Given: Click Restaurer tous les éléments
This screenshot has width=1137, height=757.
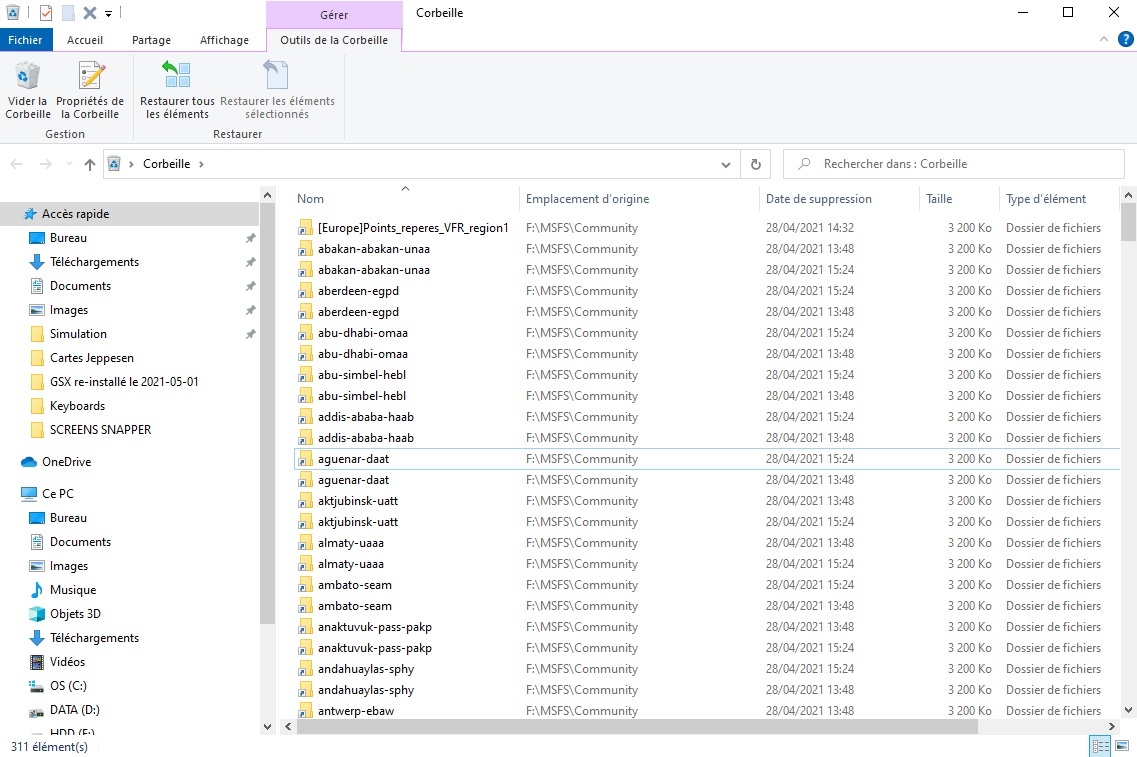Looking at the screenshot, I should coord(177,91).
